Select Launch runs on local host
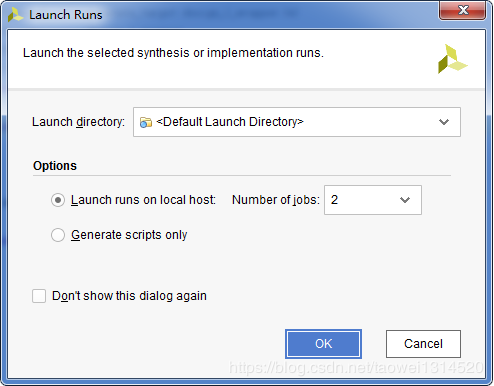Viewport: 494px width, 386px height. click(x=58, y=200)
